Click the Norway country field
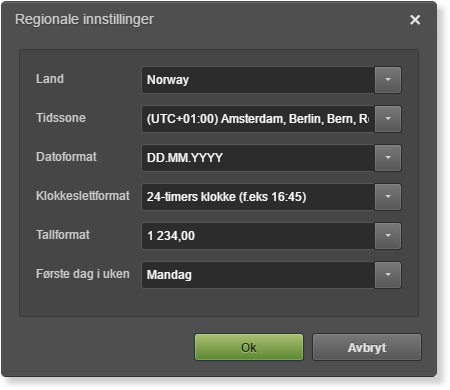The image size is (450, 390). click(258, 80)
